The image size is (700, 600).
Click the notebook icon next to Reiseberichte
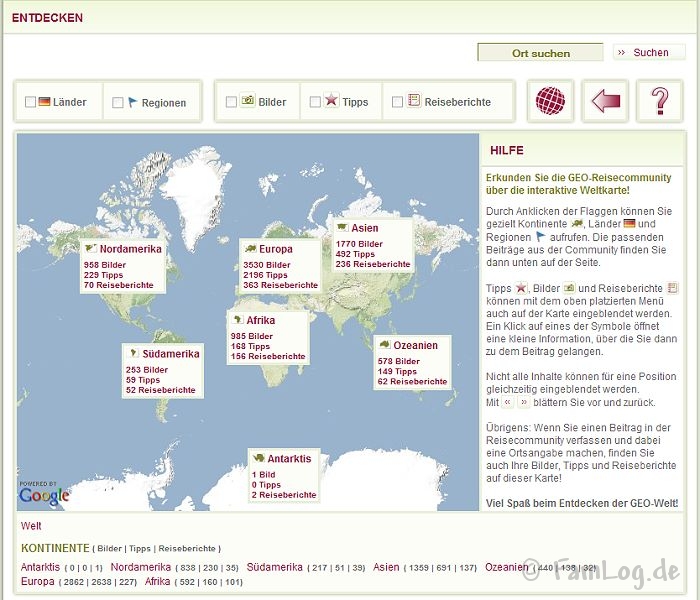click(x=414, y=100)
